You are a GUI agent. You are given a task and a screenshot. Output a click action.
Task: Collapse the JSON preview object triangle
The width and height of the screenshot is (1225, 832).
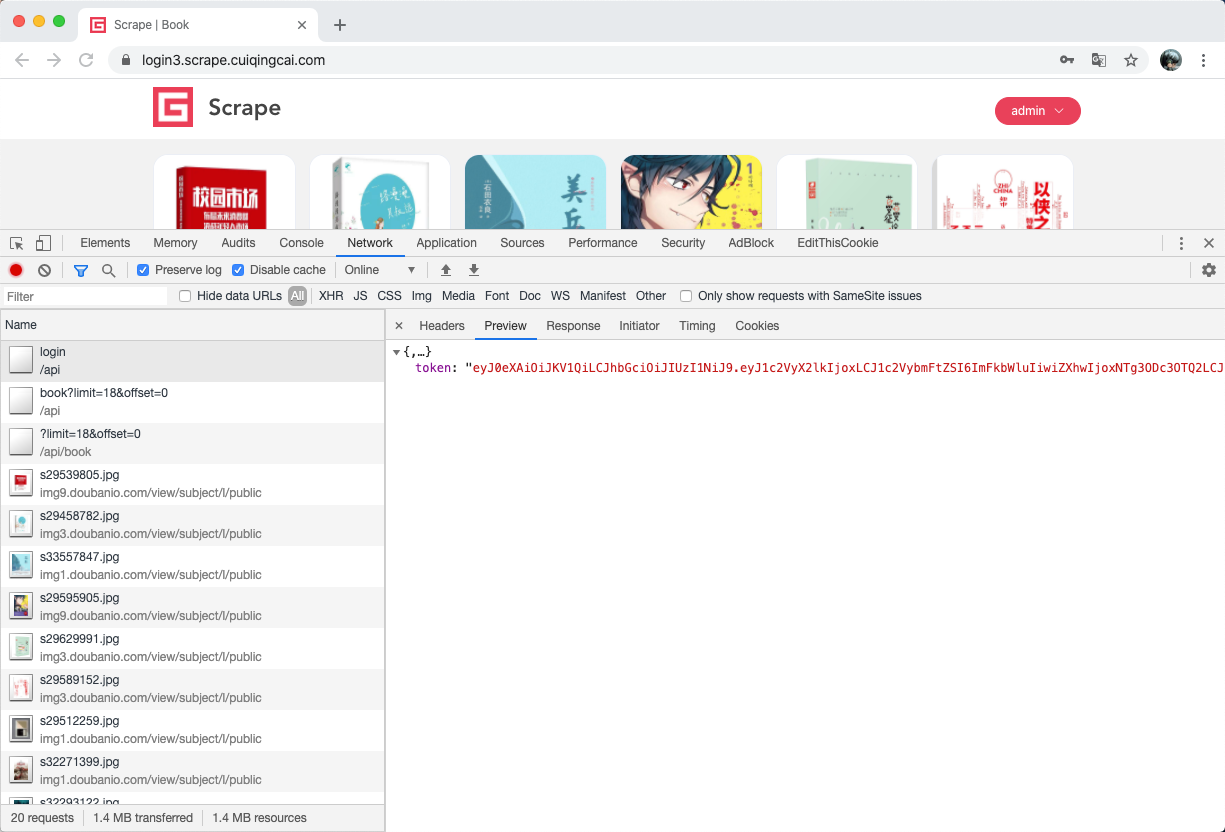click(x=397, y=352)
